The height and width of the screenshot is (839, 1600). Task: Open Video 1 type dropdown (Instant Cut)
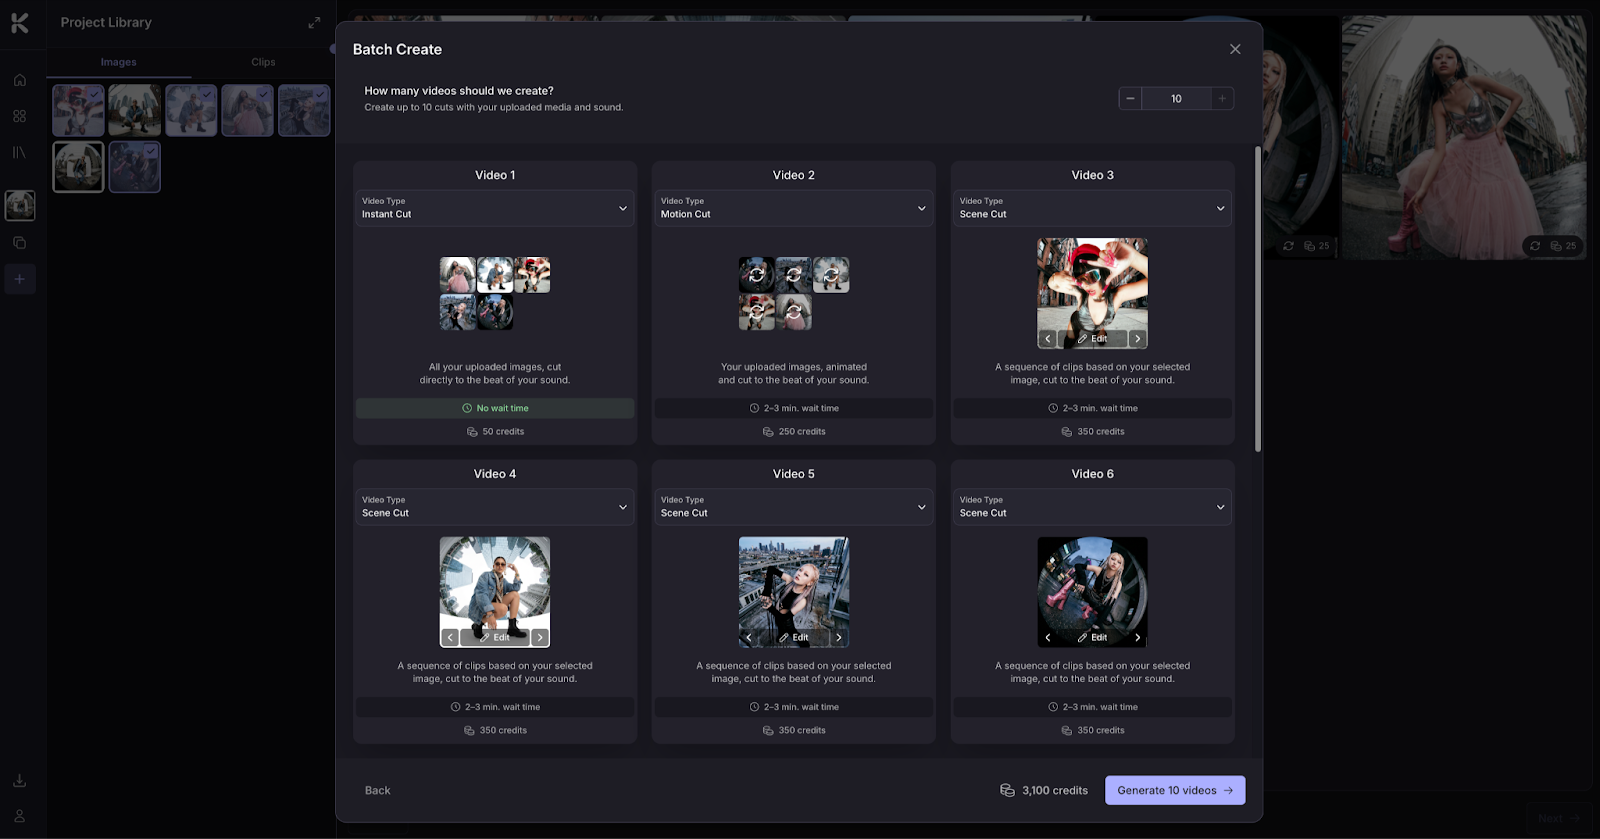(495, 208)
